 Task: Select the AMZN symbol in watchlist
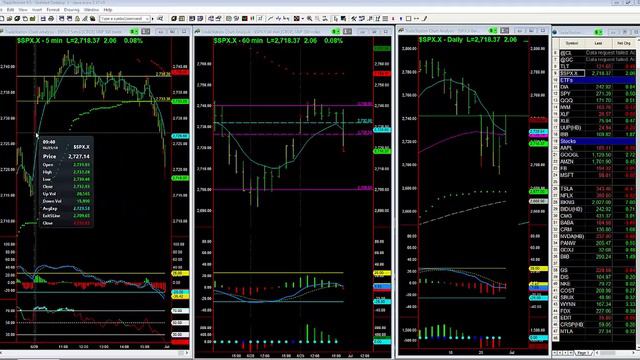[567, 162]
